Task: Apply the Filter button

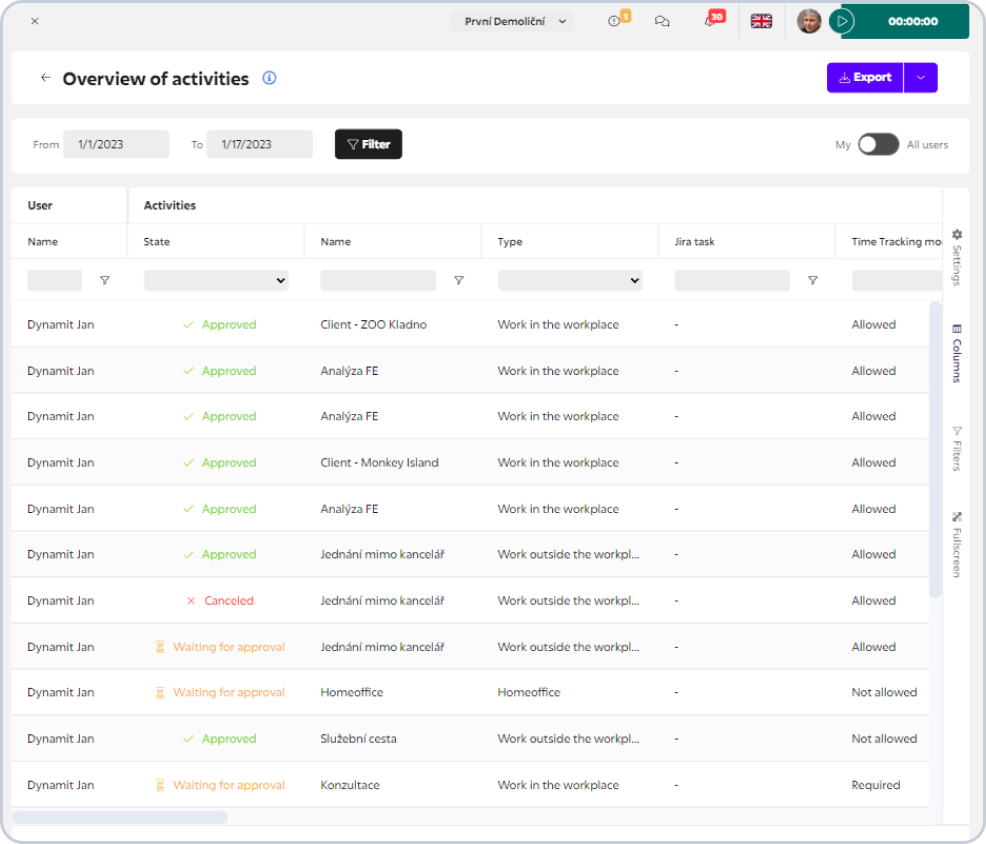Action: coord(368,145)
